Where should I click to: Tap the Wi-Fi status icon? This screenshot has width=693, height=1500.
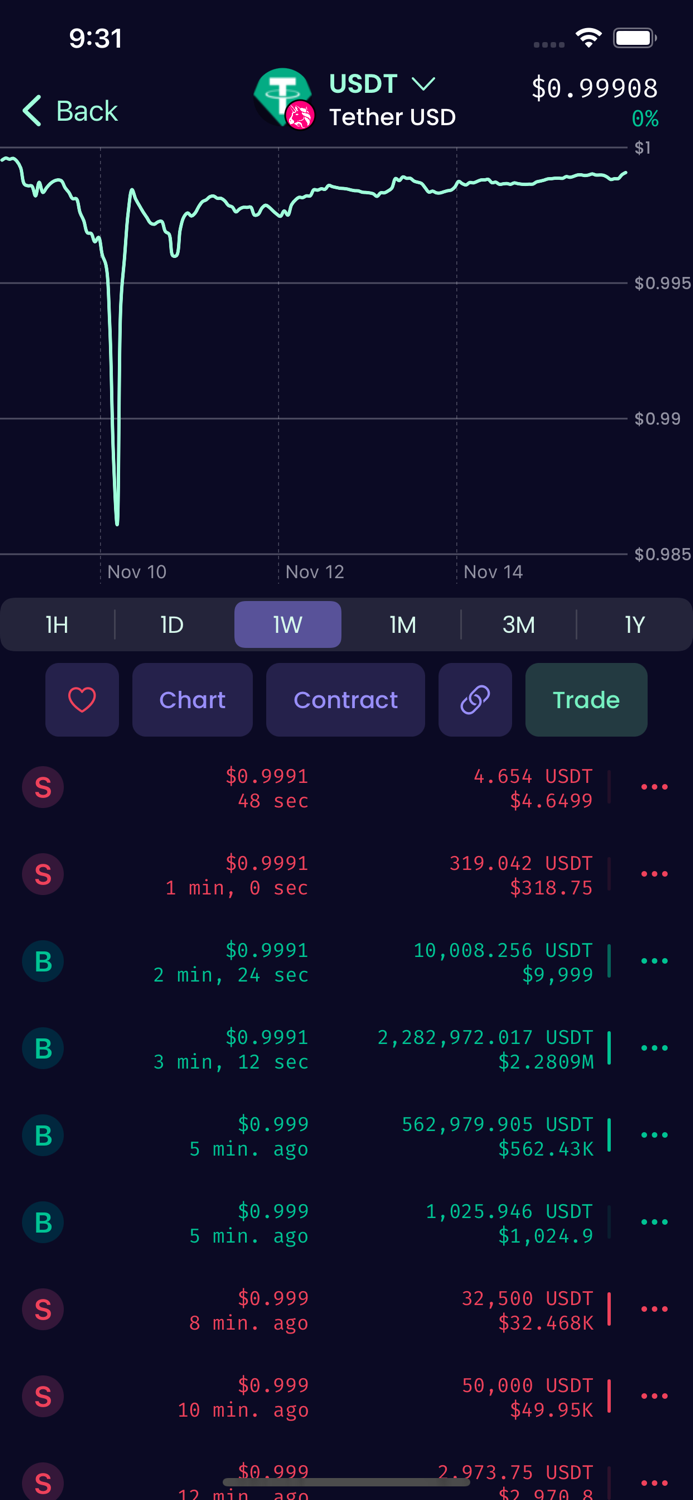click(589, 37)
